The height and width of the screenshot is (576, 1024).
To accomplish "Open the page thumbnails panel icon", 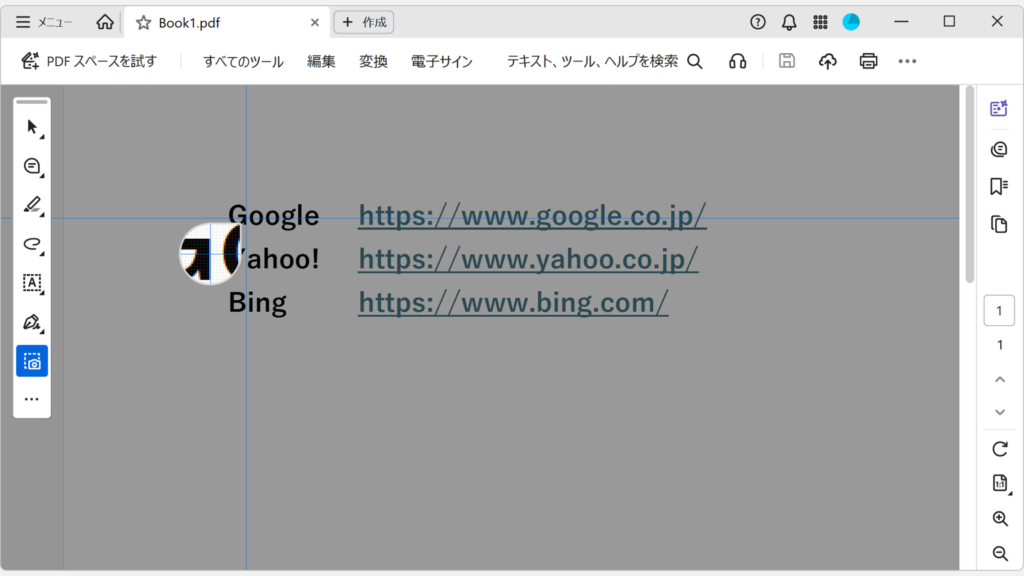I will point(999,225).
